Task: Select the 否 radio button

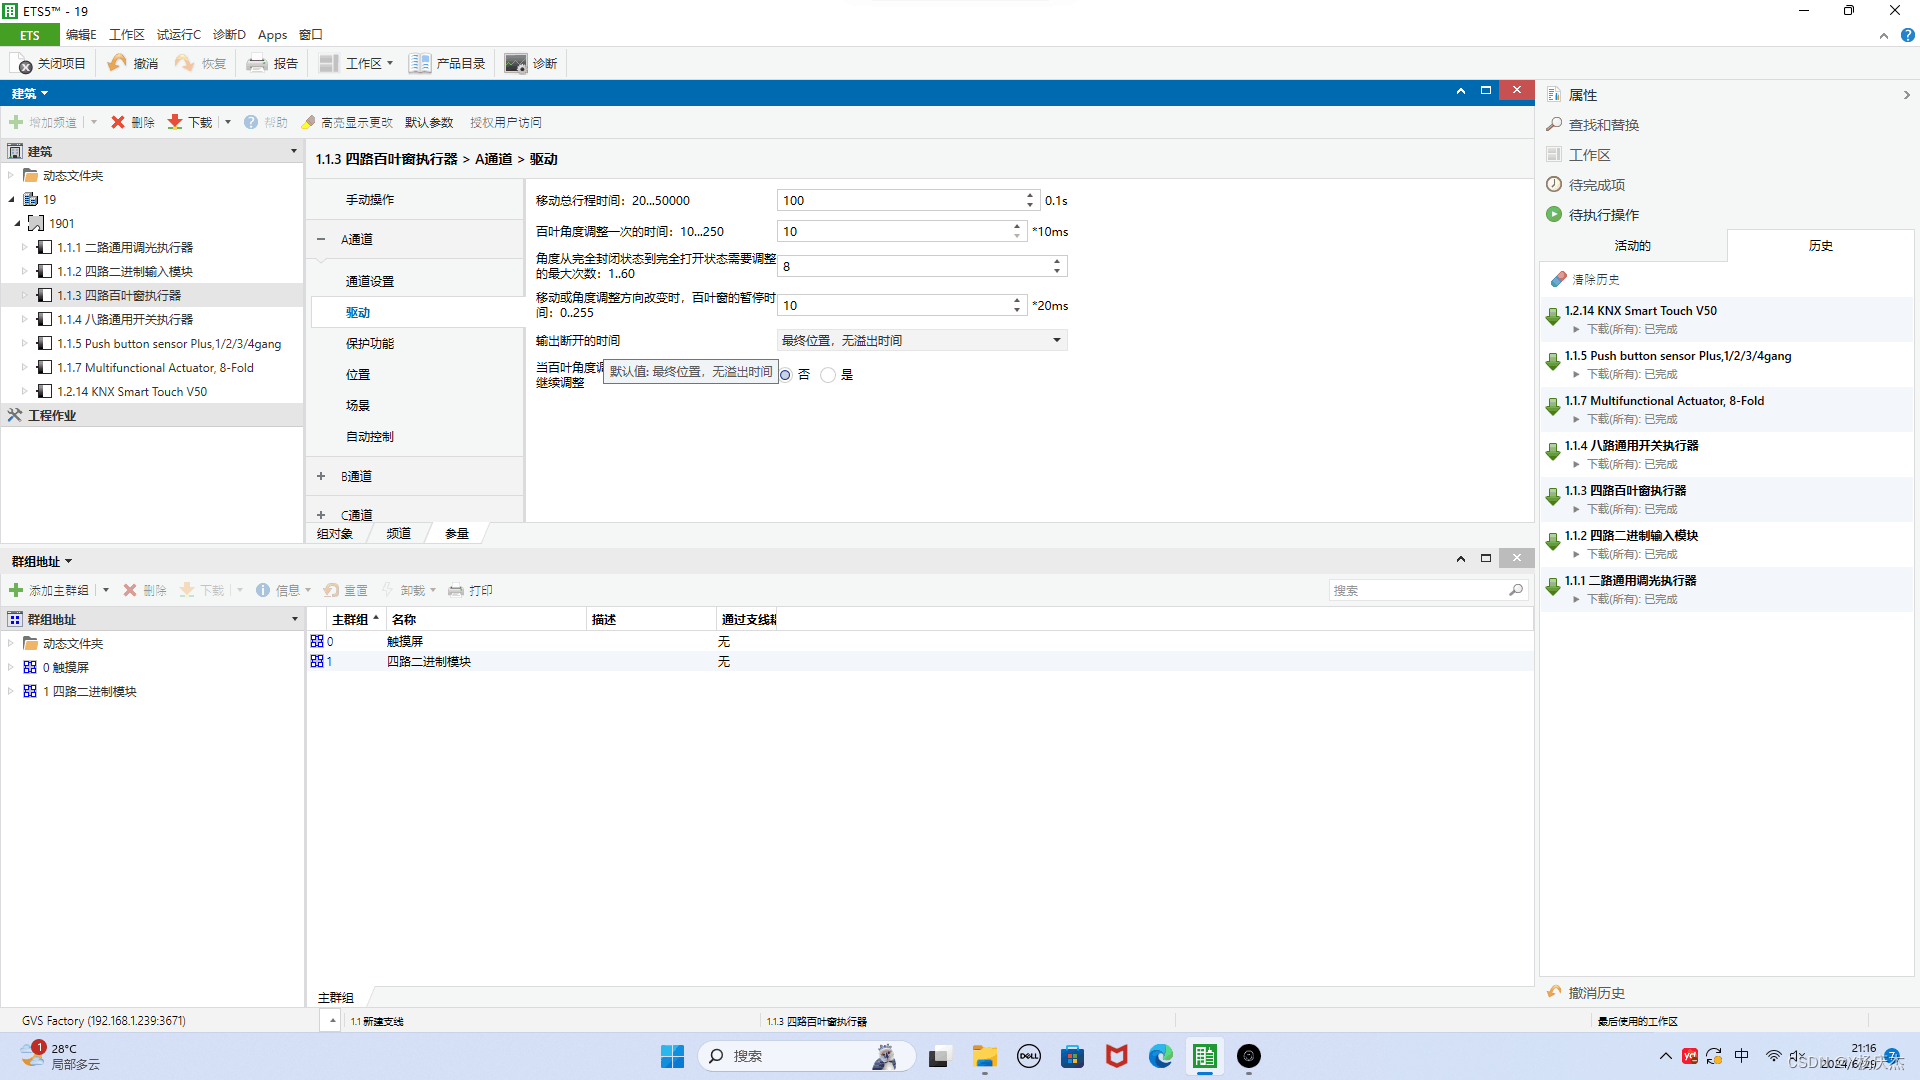Action: [x=785, y=375]
